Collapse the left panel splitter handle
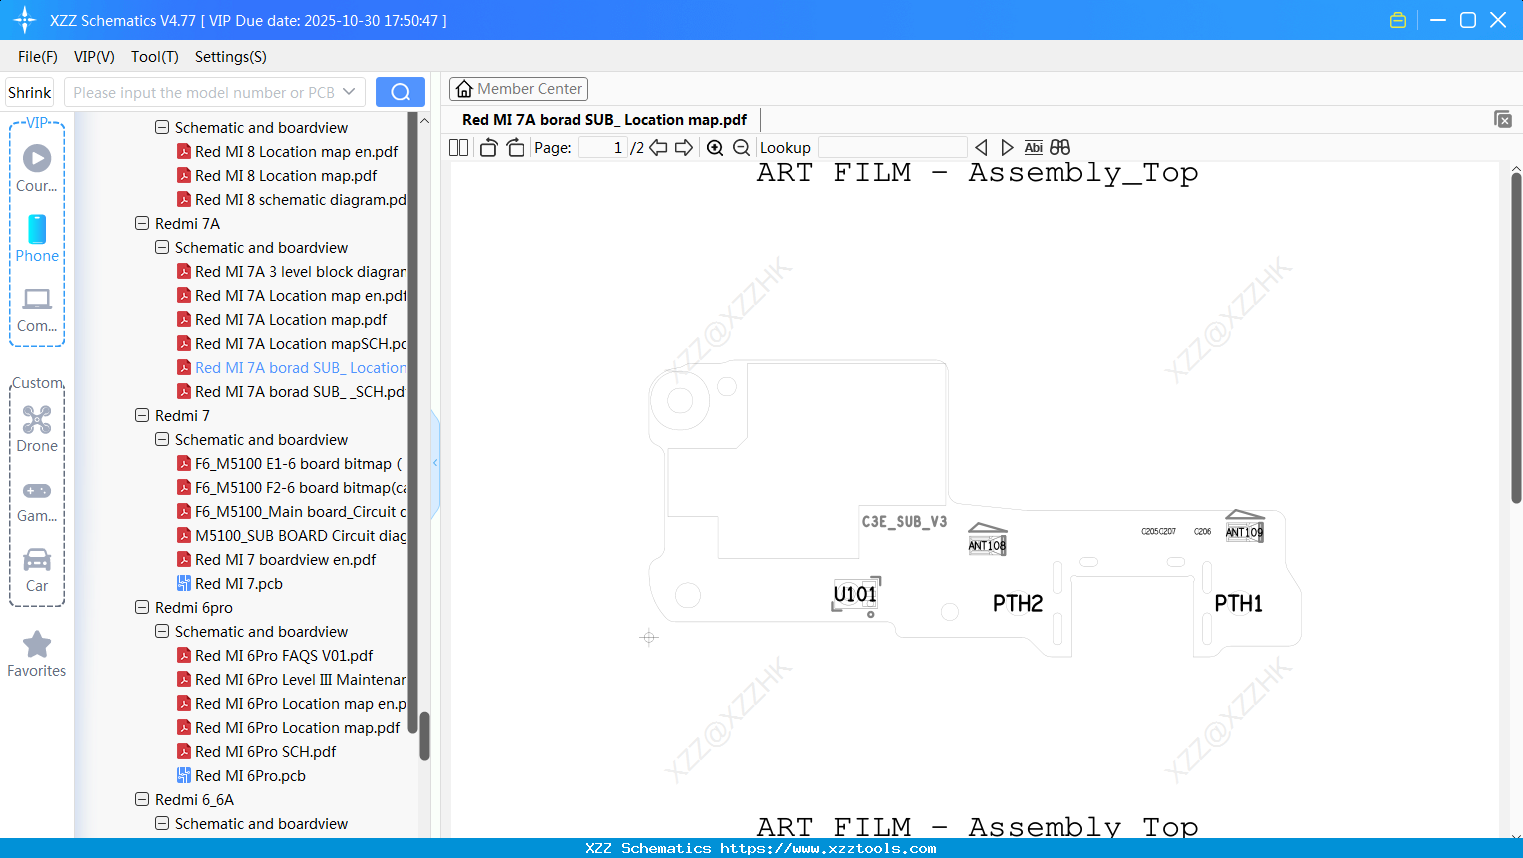This screenshot has width=1523, height=858. (x=435, y=463)
